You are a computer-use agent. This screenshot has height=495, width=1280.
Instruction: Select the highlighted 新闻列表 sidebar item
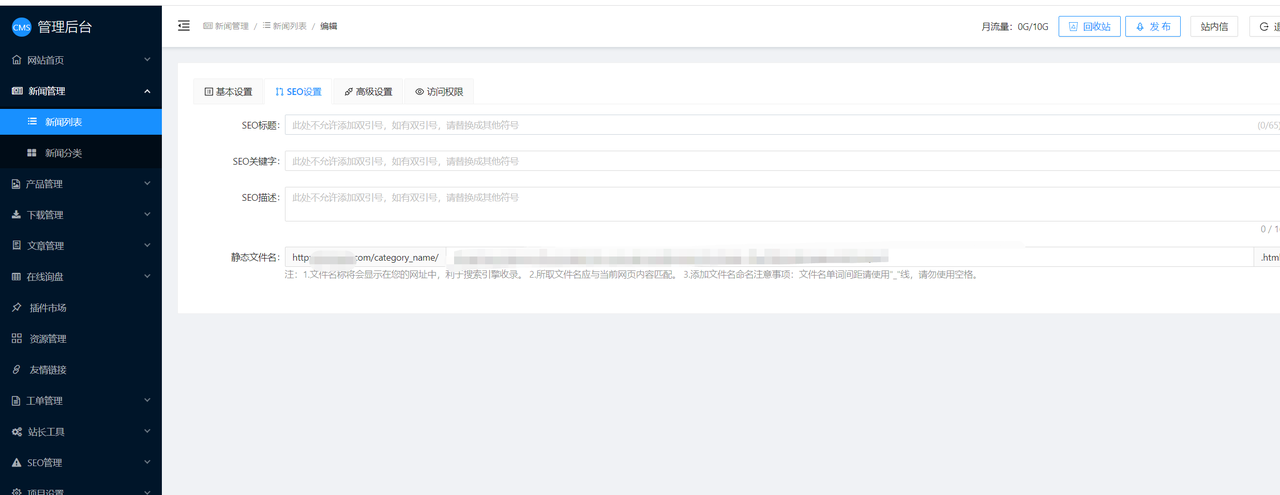click(x=63, y=122)
